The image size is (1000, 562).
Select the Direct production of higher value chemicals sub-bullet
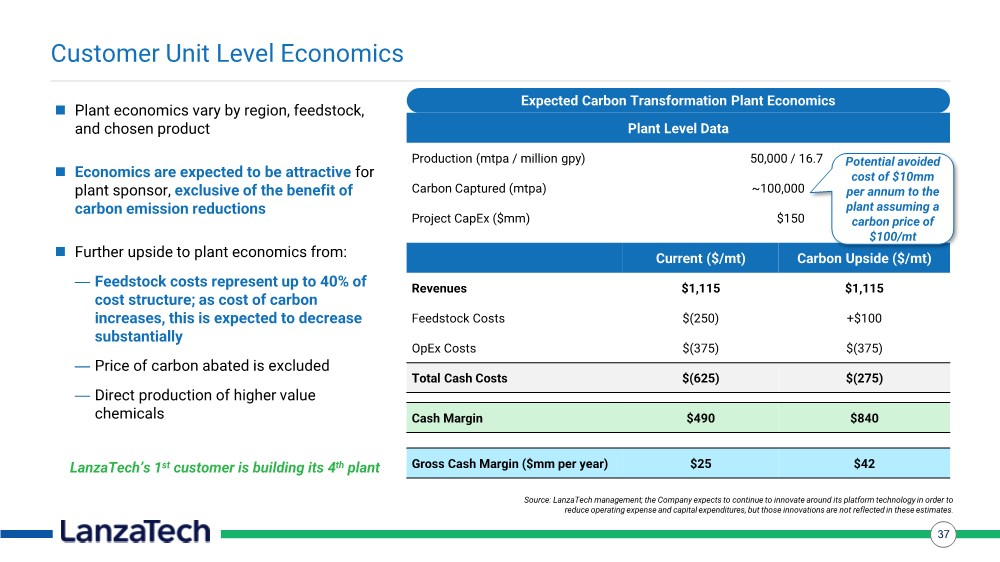205,404
